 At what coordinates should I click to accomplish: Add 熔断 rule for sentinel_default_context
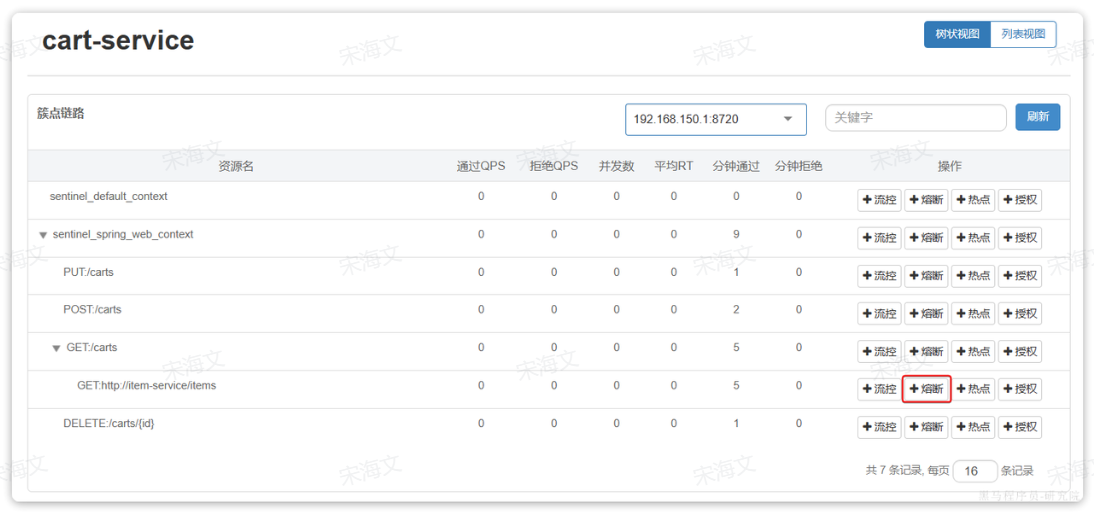click(926, 200)
